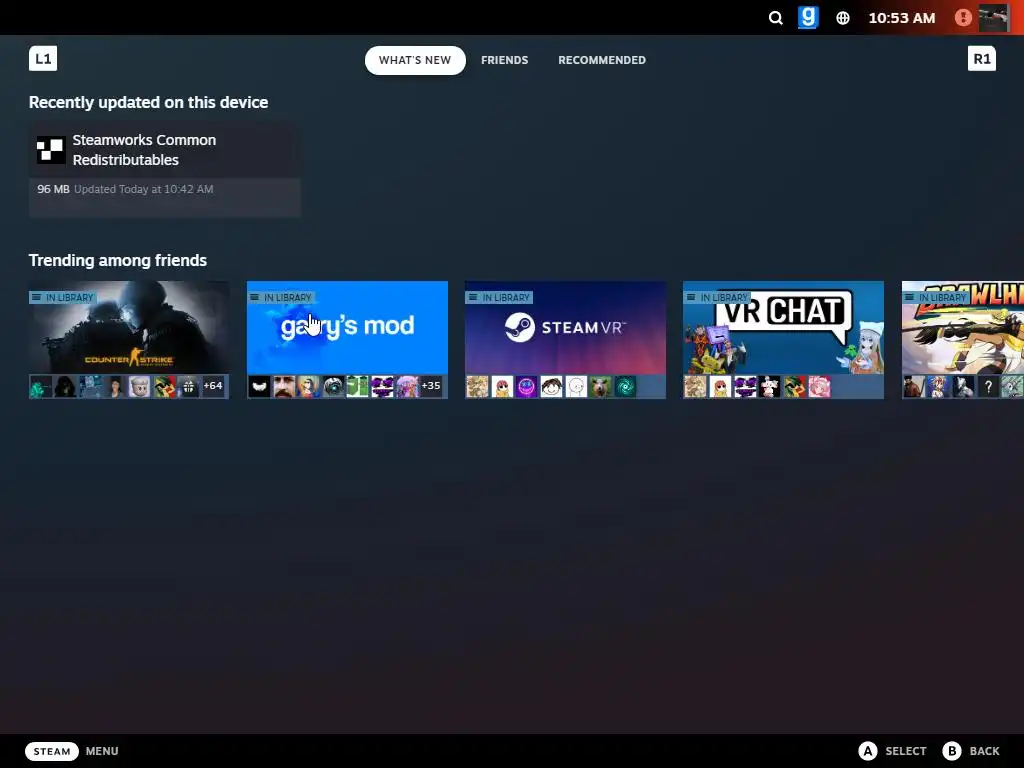Open the user profile avatar in top bar
This screenshot has height=768, width=1024.
tap(993, 18)
